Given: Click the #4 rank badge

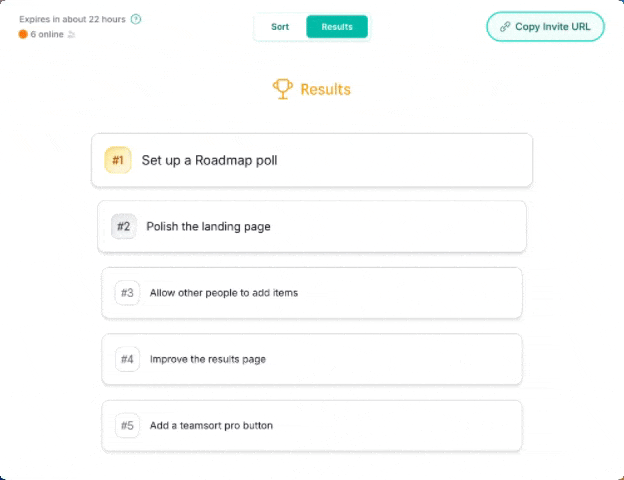Looking at the screenshot, I should point(127,359).
